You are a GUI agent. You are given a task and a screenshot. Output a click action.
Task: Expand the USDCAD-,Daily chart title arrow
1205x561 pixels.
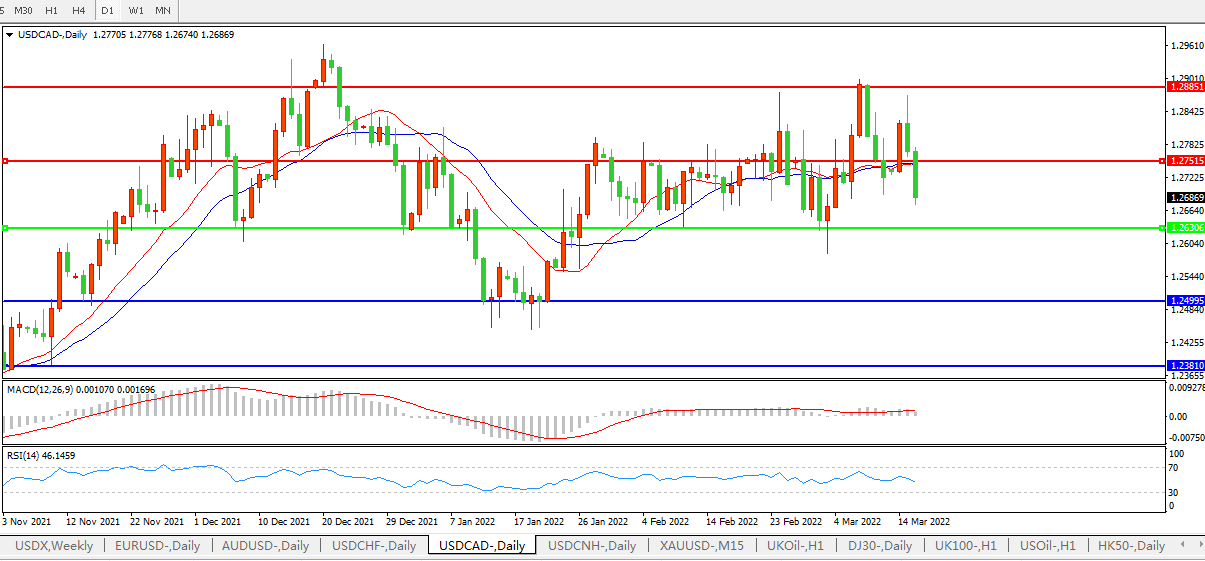pyautogui.click(x=10, y=34)
